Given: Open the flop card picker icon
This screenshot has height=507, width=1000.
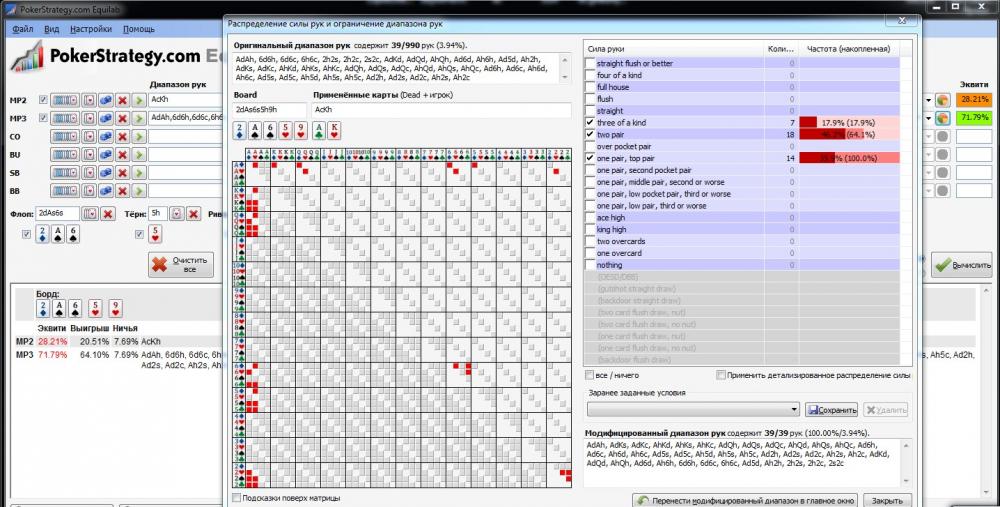Looking at the screenshot, I should pos(90,214).
